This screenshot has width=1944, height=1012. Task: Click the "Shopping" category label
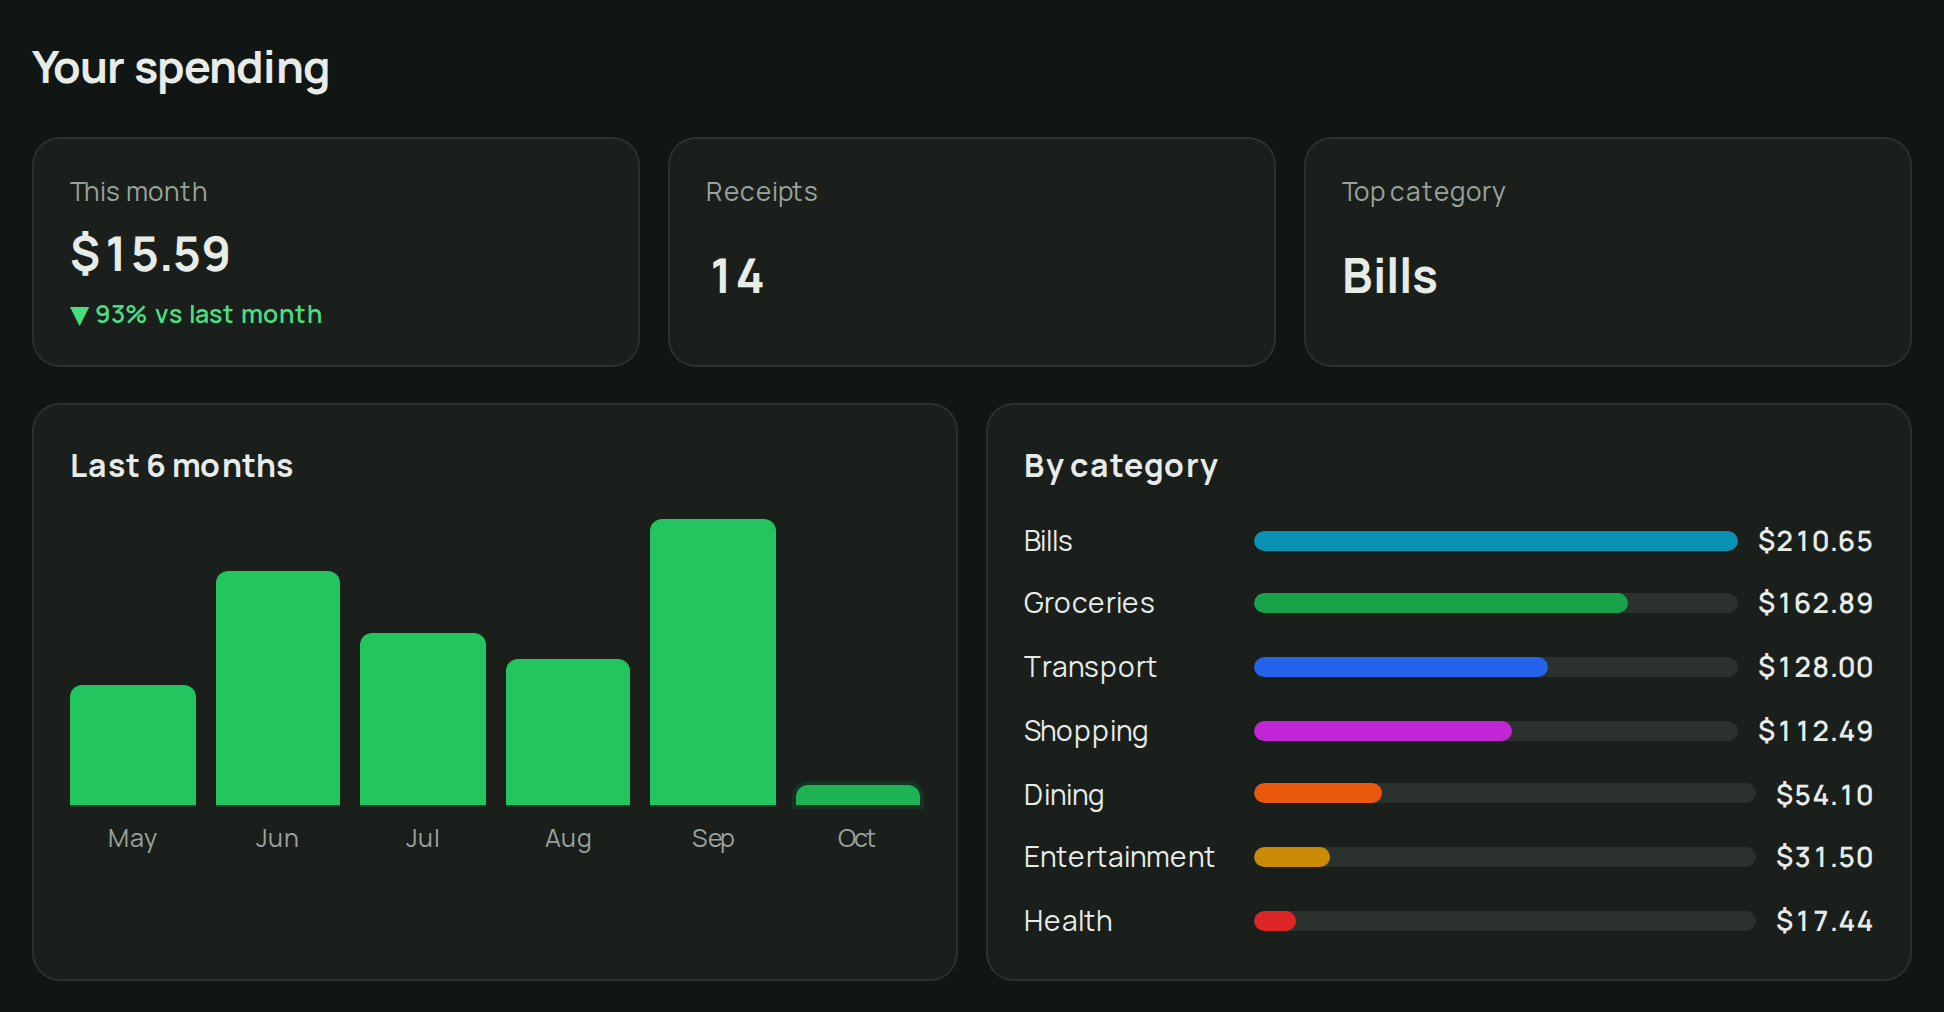coord(1086,732)
